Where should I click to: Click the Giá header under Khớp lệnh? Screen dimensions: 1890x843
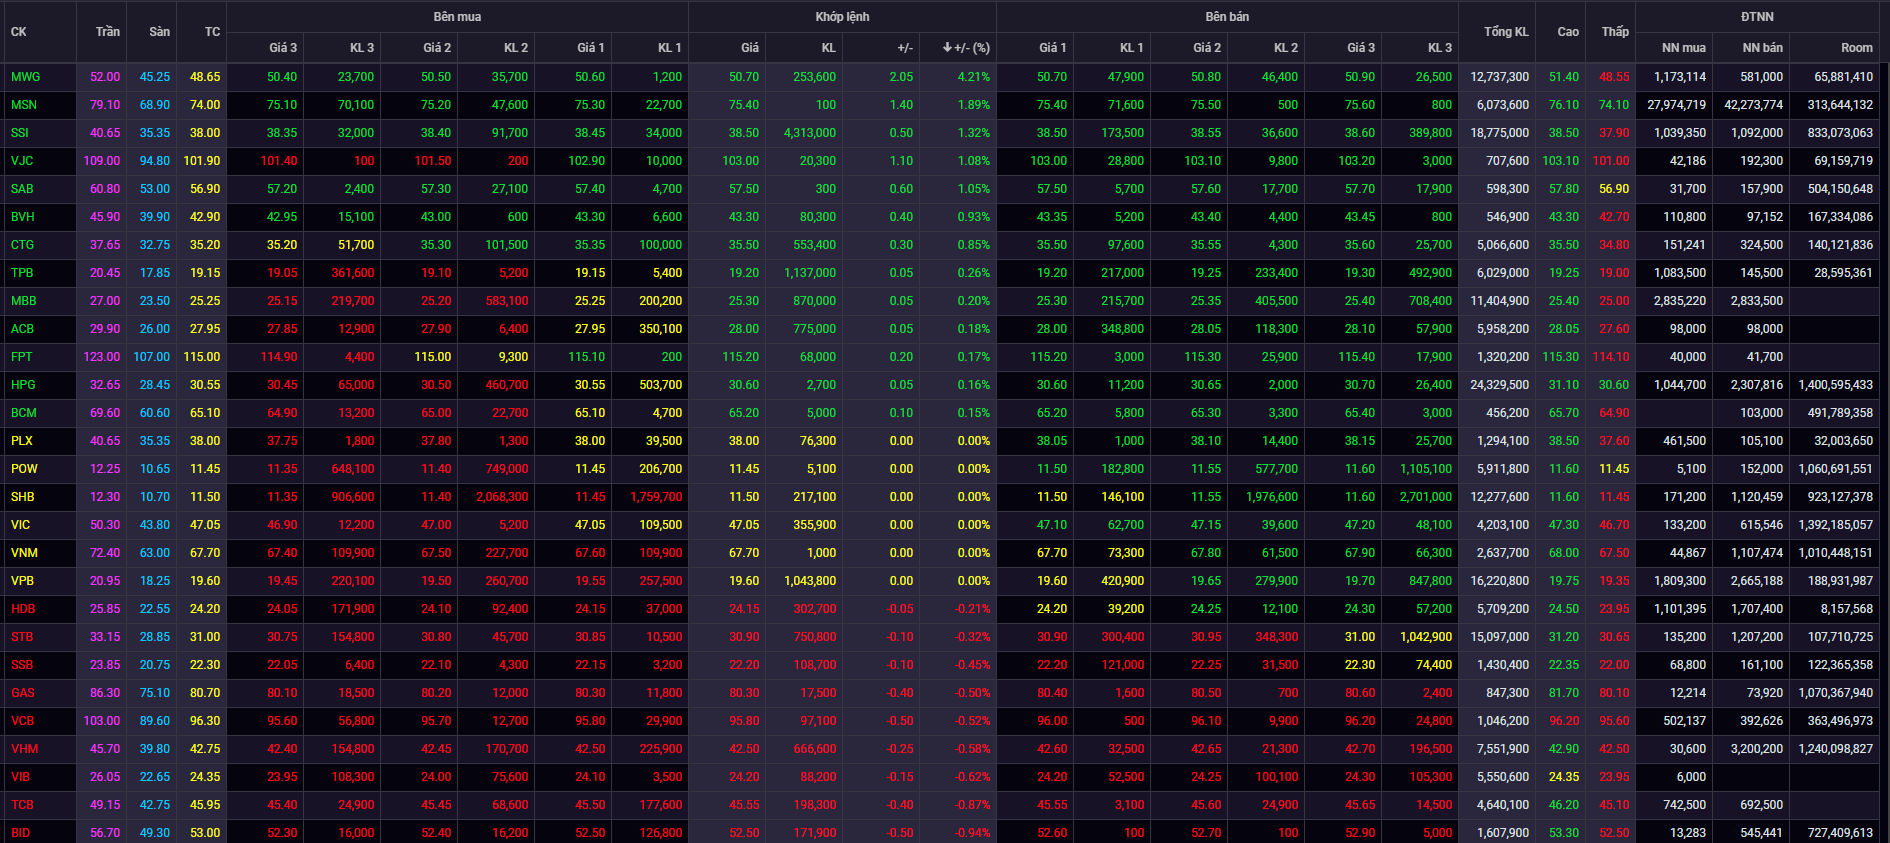[x=750, y=47]
